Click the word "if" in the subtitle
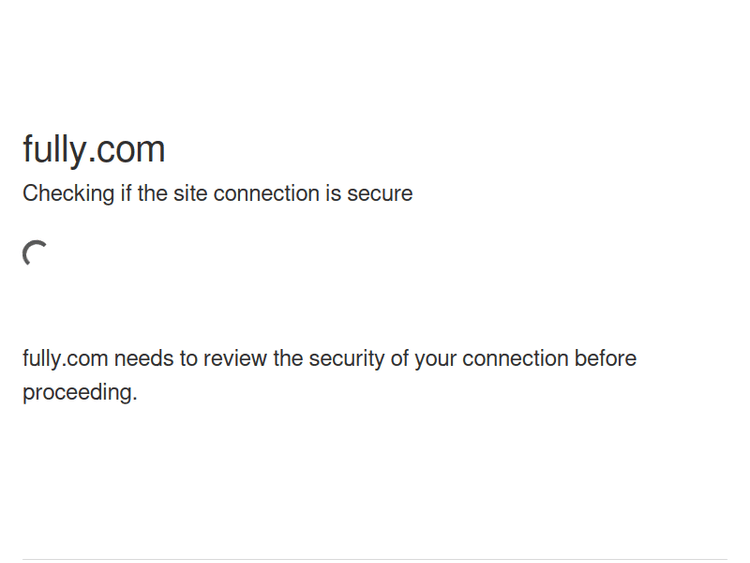750x563 pixels. point(126,194)
